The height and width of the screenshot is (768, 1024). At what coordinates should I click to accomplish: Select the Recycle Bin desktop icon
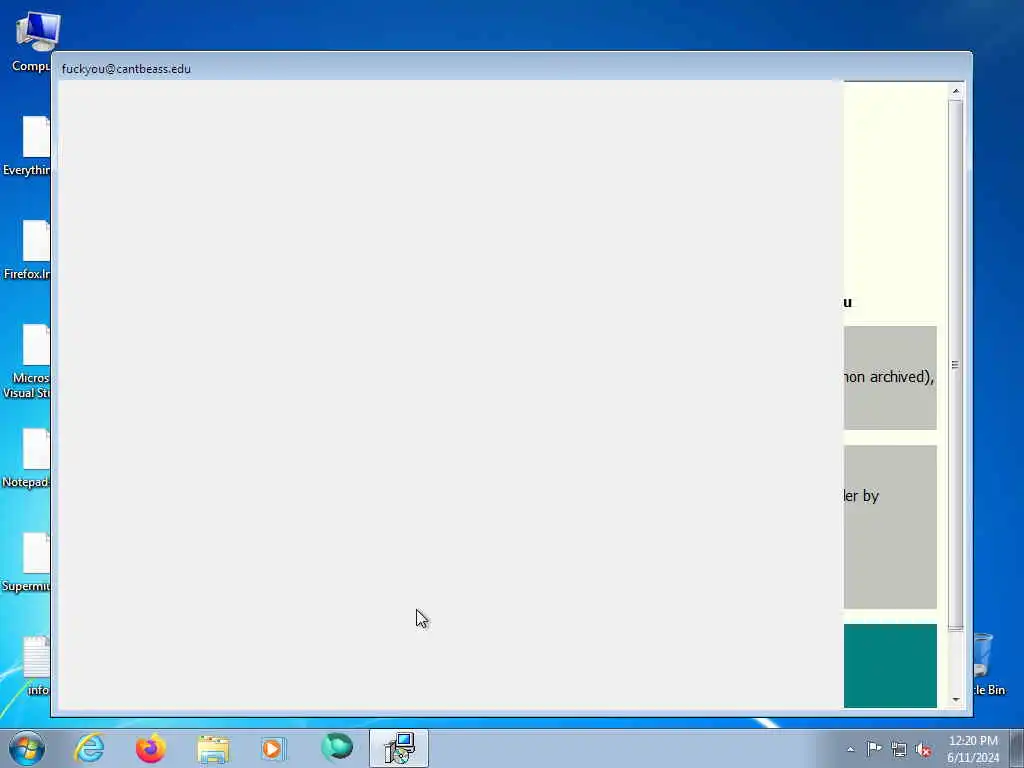[989, 665]
